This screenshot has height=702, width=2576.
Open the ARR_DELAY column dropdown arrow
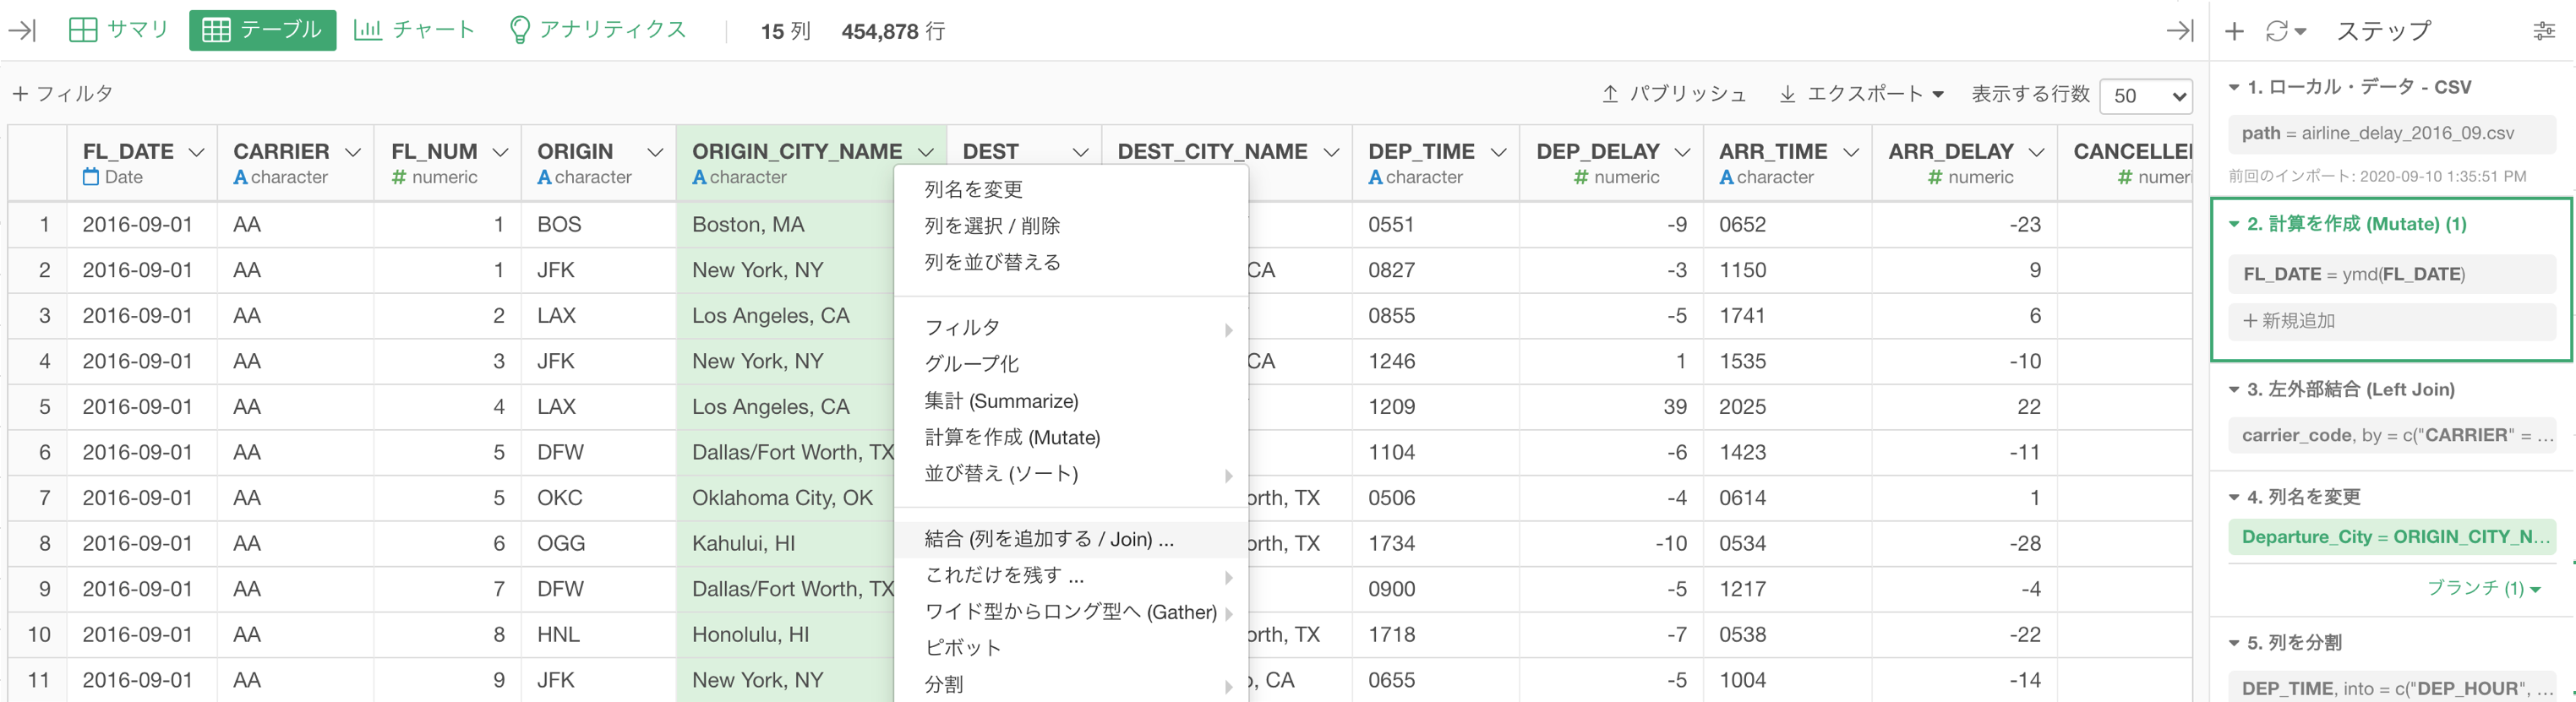2037,152
